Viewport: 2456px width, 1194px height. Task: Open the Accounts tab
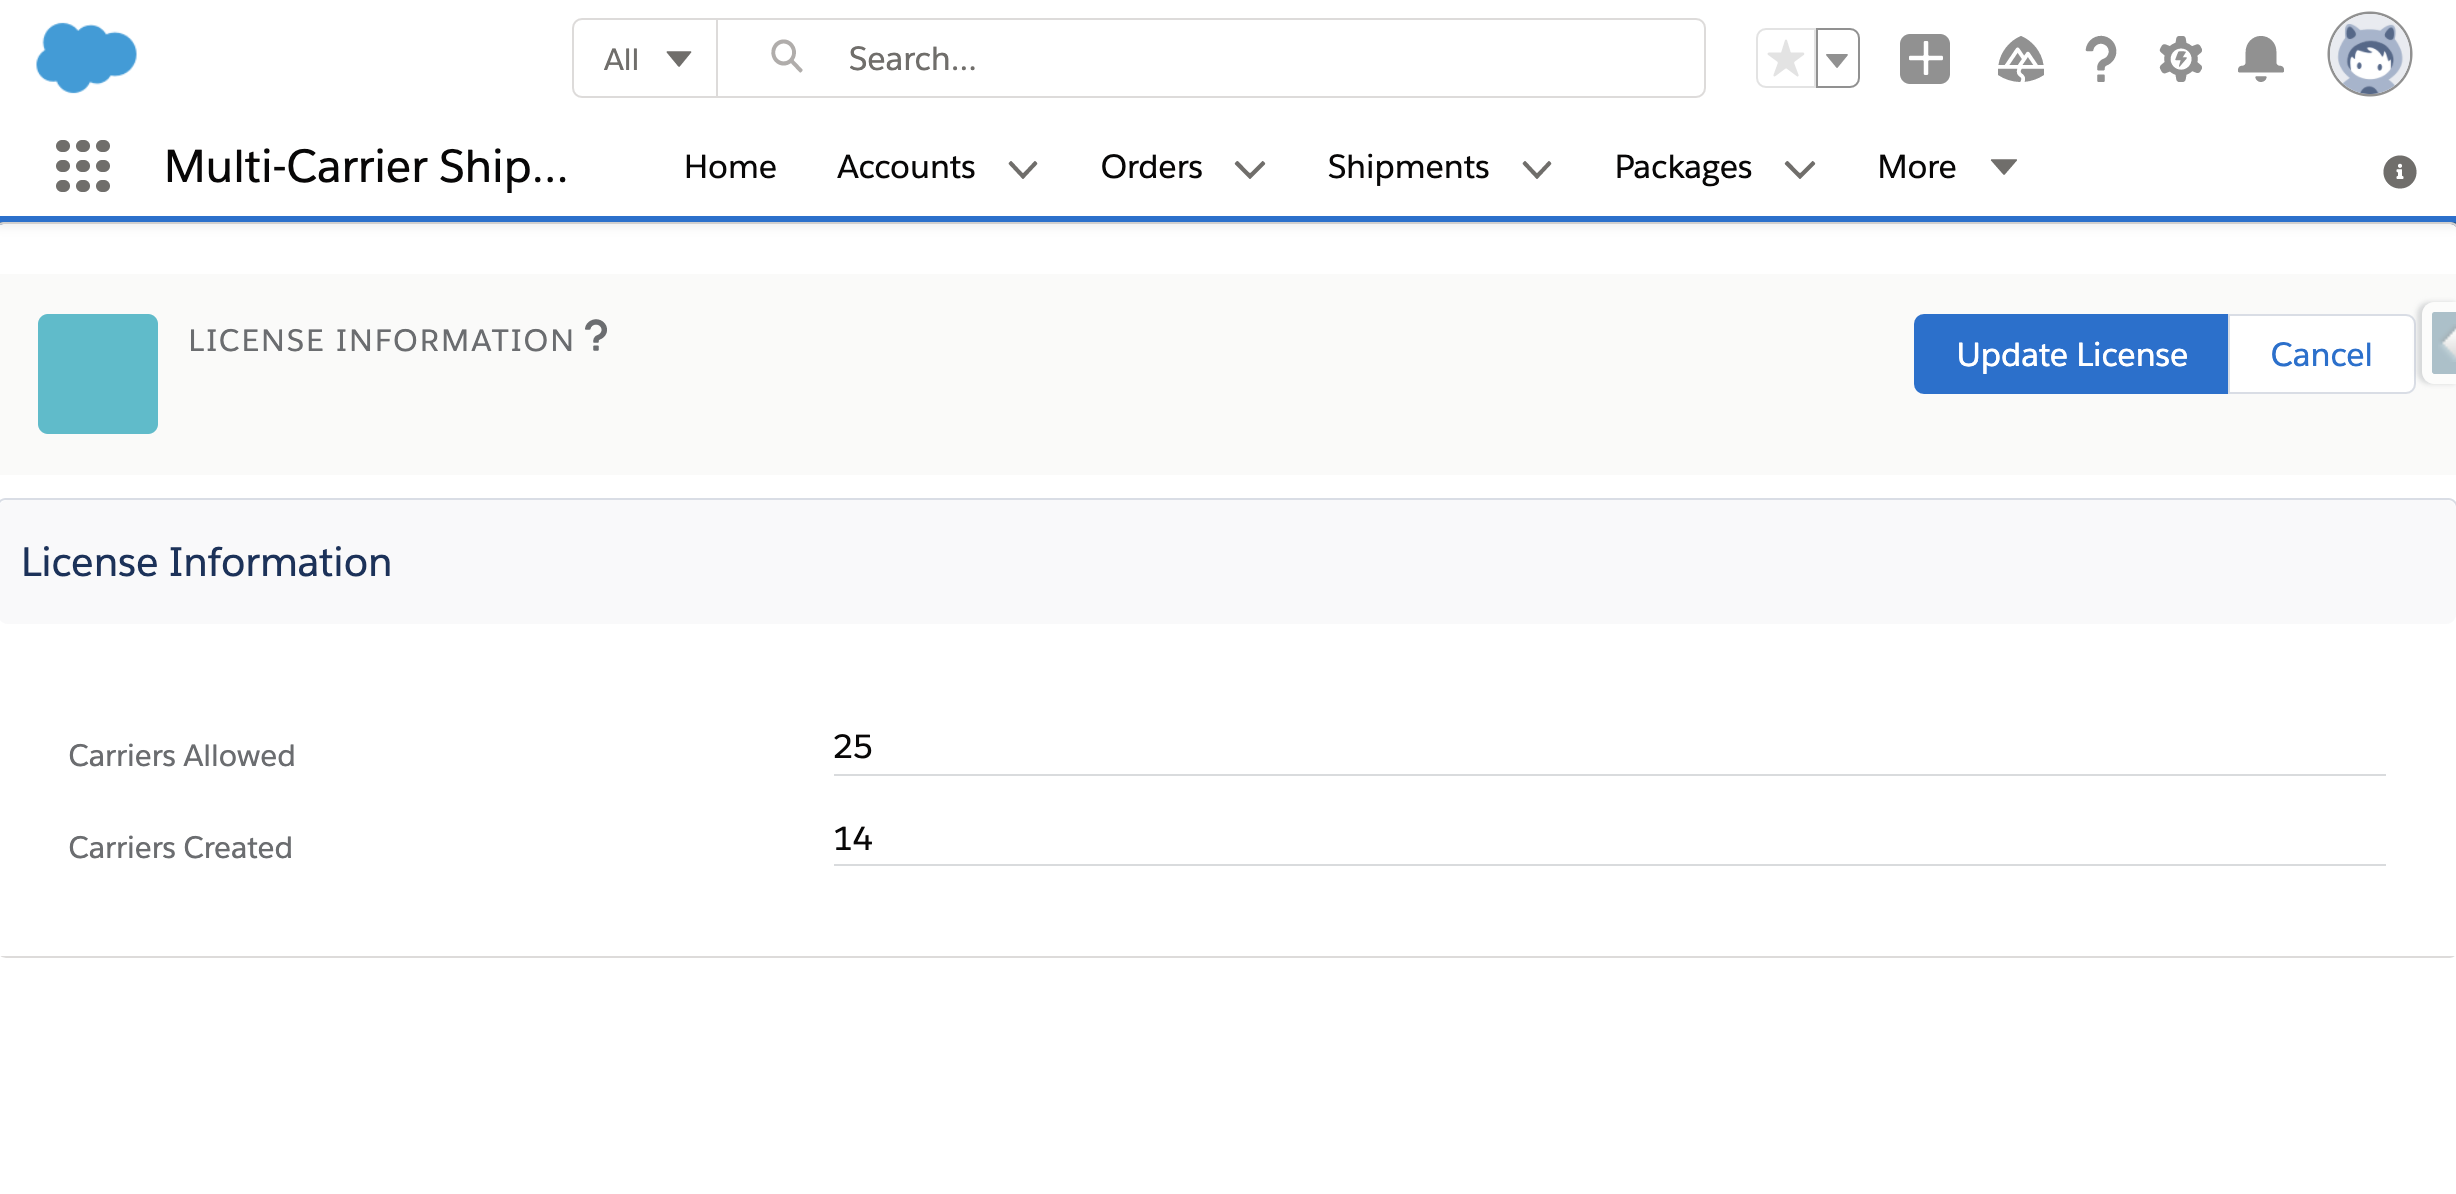[x=906, y=167]
